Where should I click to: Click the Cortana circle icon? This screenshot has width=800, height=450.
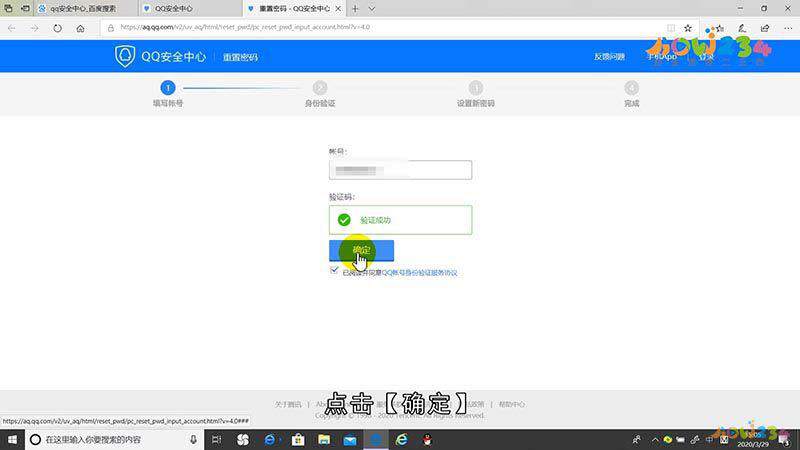[x=35, y=439]
